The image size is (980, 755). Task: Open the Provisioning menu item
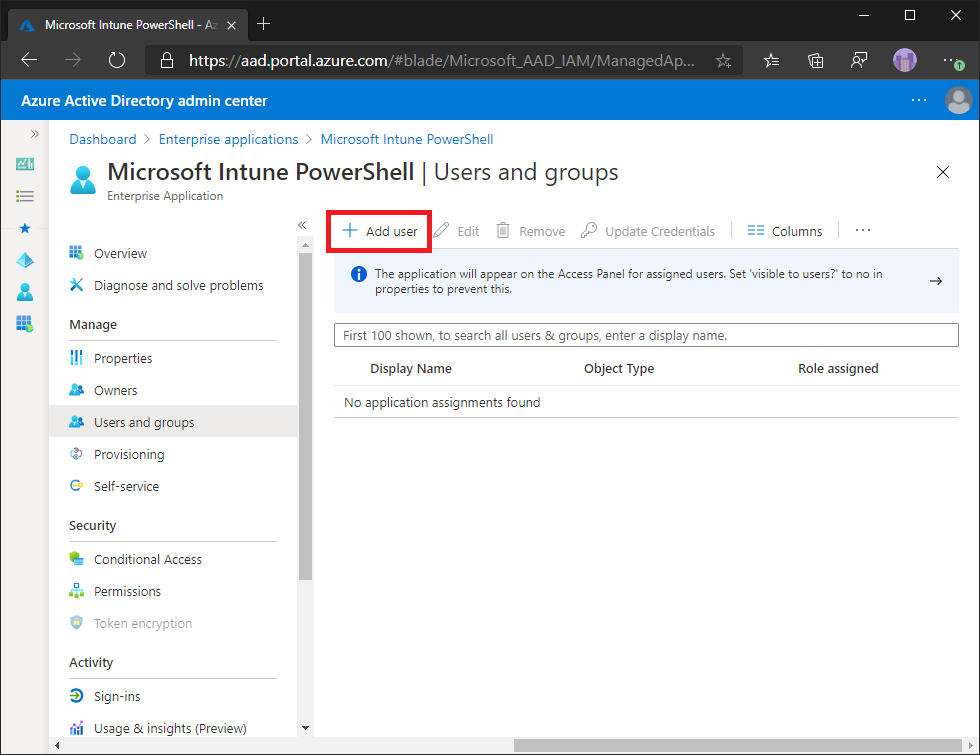point(172,454)
